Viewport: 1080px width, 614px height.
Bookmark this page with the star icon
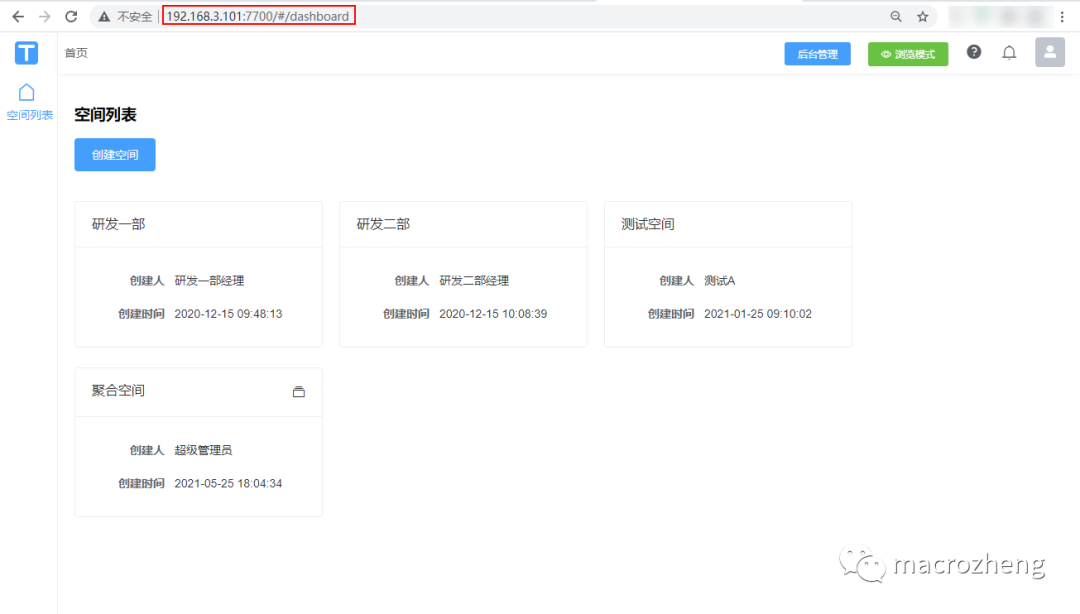pyautogui.click(x=922, y=17)
